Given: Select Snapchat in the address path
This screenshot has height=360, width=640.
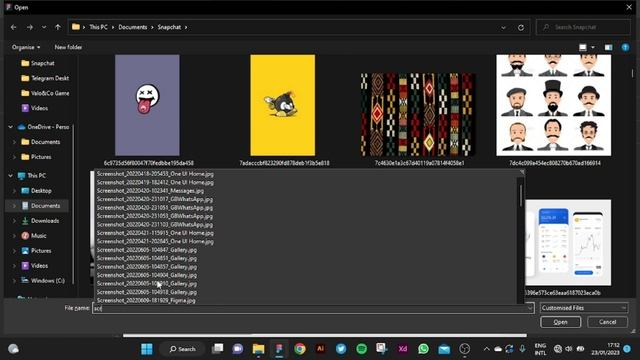Looking at the screenshot, I should (169, 27).
